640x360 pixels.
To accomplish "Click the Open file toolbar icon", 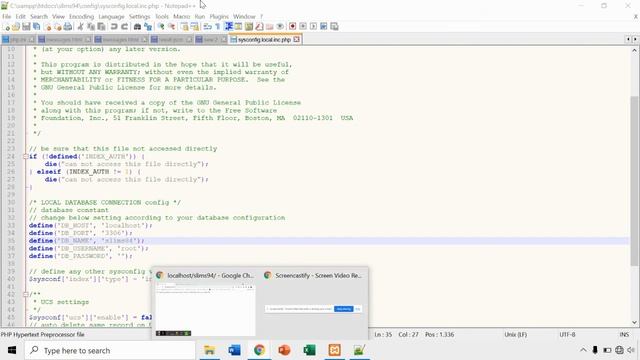I will [x=16, y=27].
